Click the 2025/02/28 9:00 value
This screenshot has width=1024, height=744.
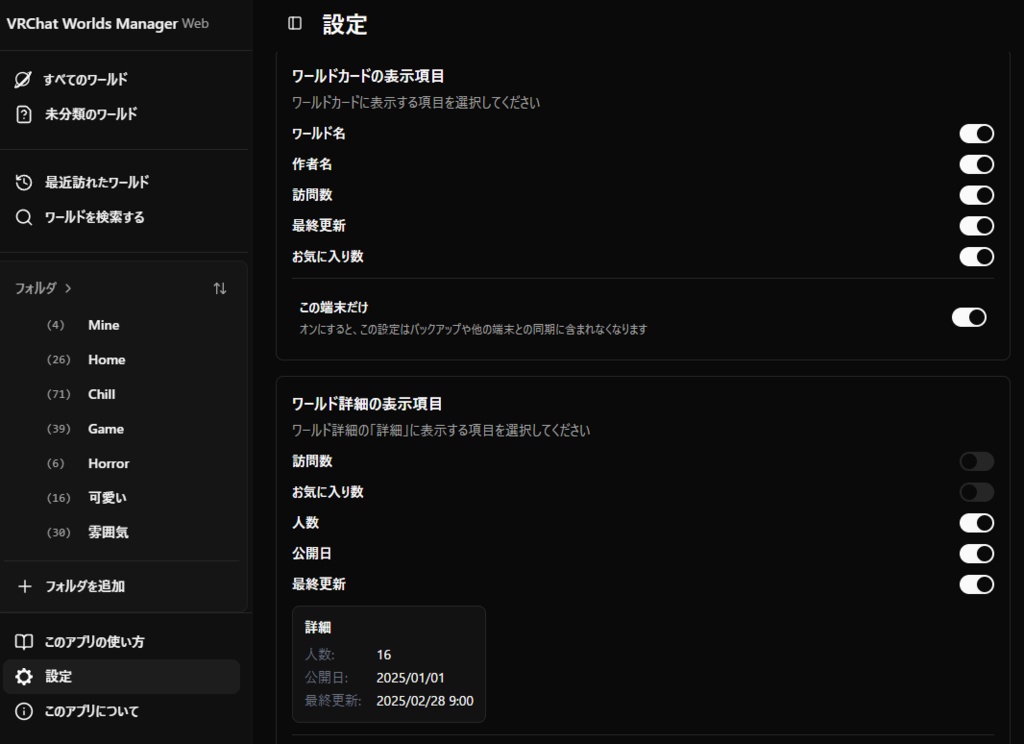(425, 701)
